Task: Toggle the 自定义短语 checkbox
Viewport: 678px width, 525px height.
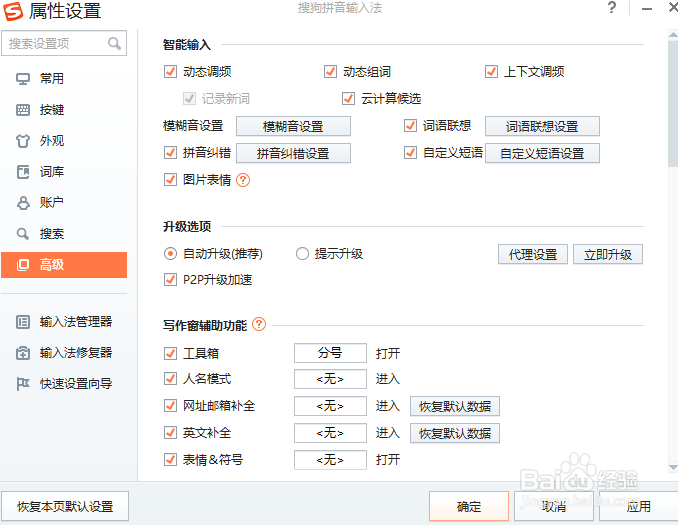Action: 410,153
